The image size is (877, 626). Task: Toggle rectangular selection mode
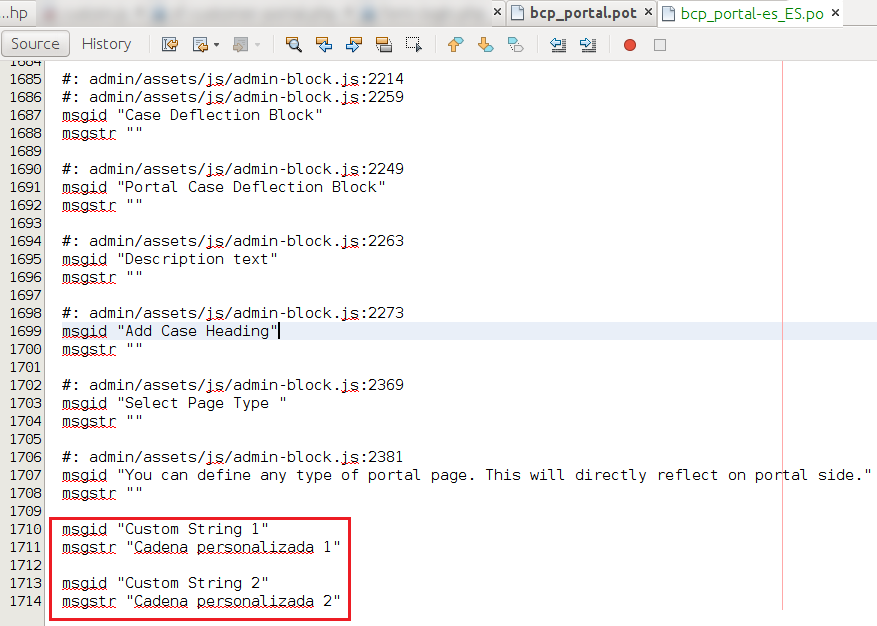(413, 44)
